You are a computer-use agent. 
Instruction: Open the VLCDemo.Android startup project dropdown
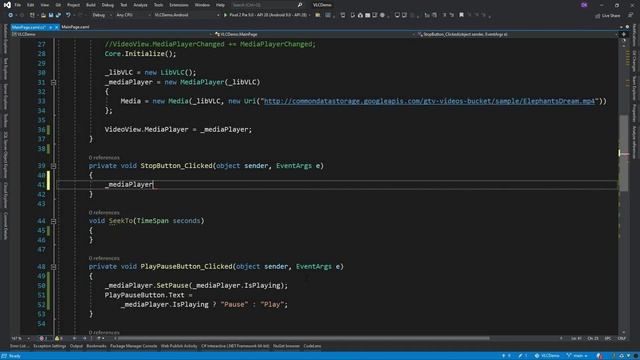coord(186,15)
